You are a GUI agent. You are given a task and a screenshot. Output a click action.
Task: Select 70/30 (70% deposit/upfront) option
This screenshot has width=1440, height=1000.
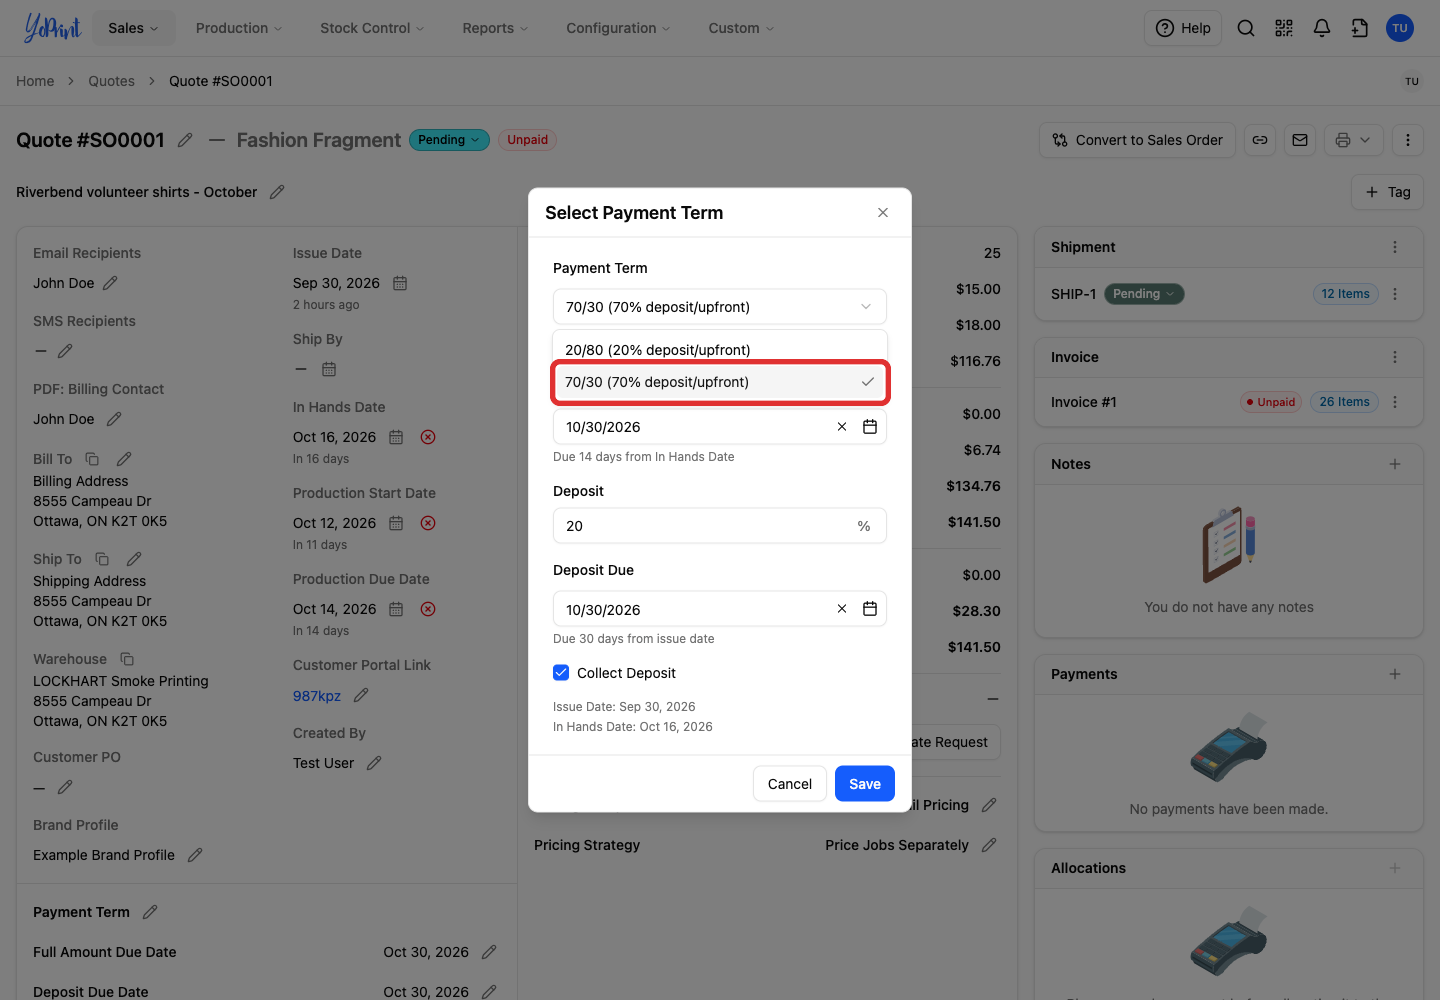tap(720, 382)
